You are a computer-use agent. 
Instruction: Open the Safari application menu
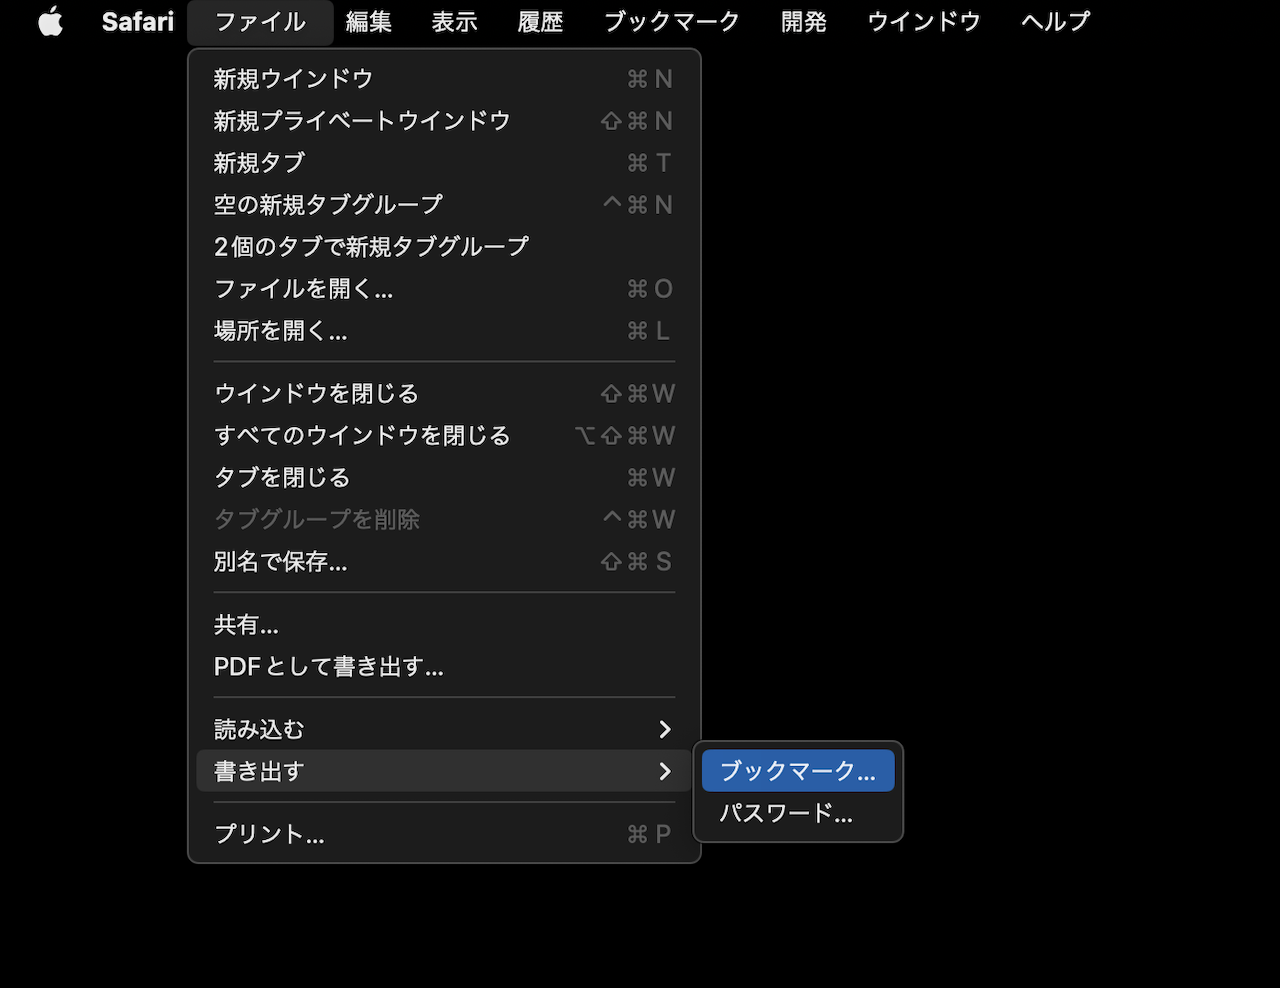pos(138,22)
